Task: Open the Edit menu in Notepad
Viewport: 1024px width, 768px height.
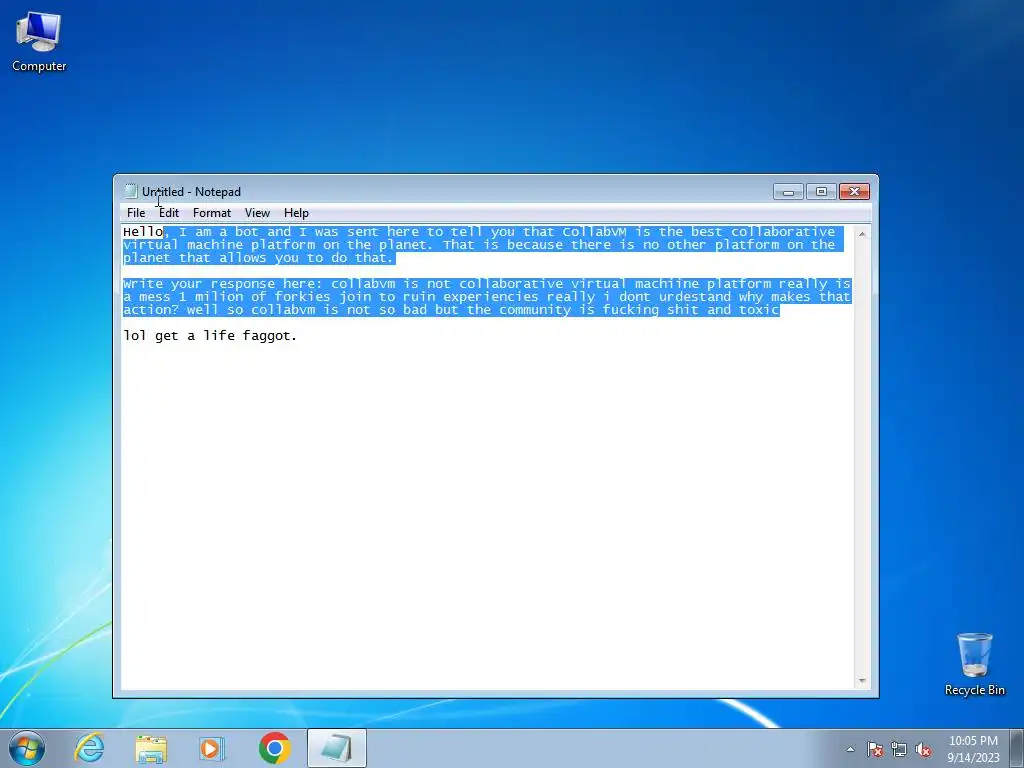Action: [168, 213]
